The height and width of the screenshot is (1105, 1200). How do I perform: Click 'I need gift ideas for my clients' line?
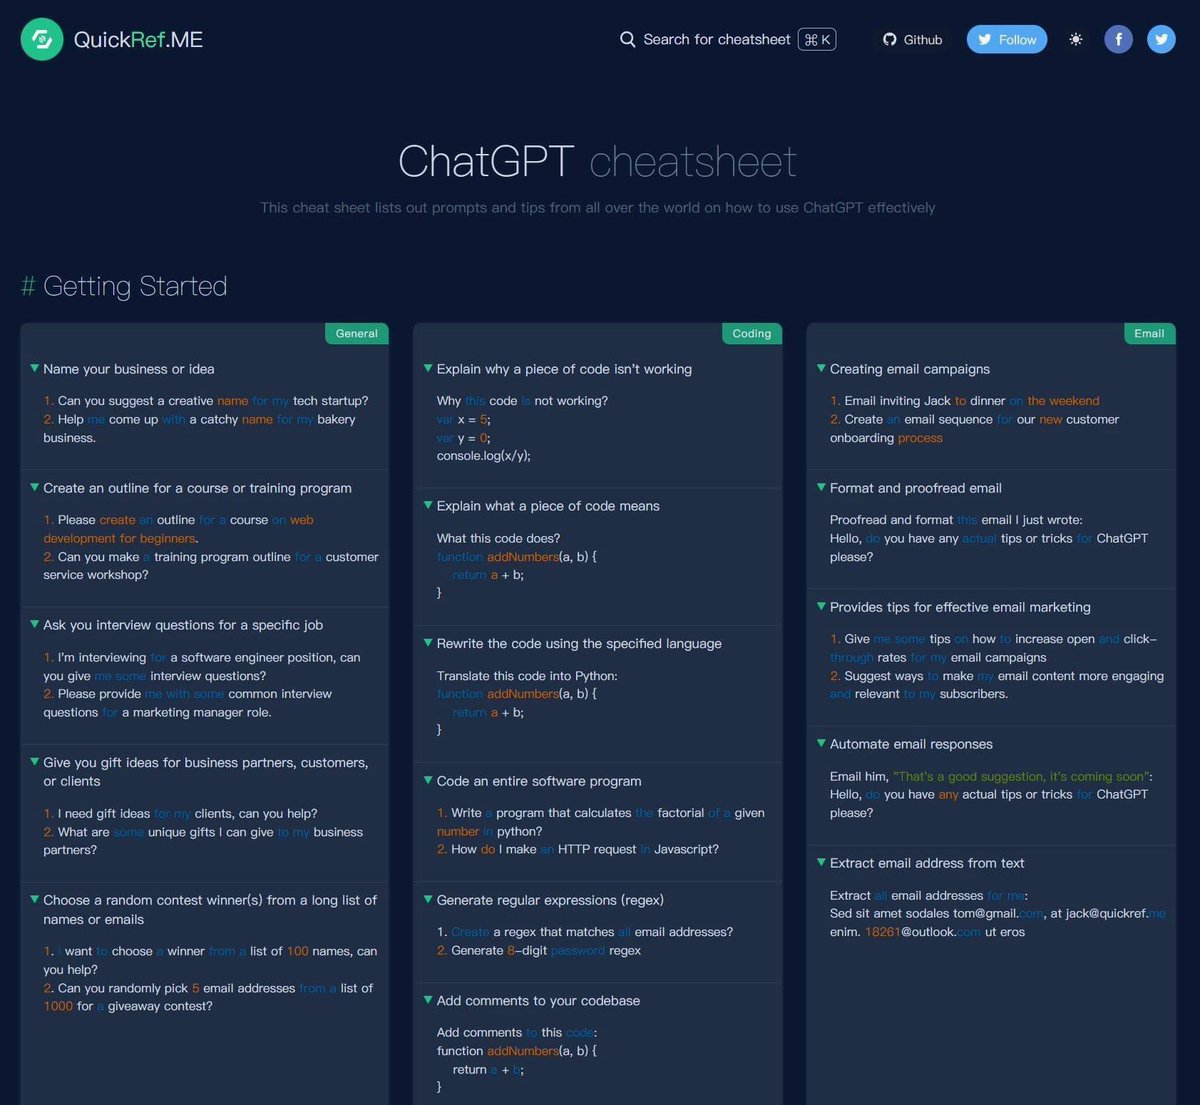coord(180,814)
